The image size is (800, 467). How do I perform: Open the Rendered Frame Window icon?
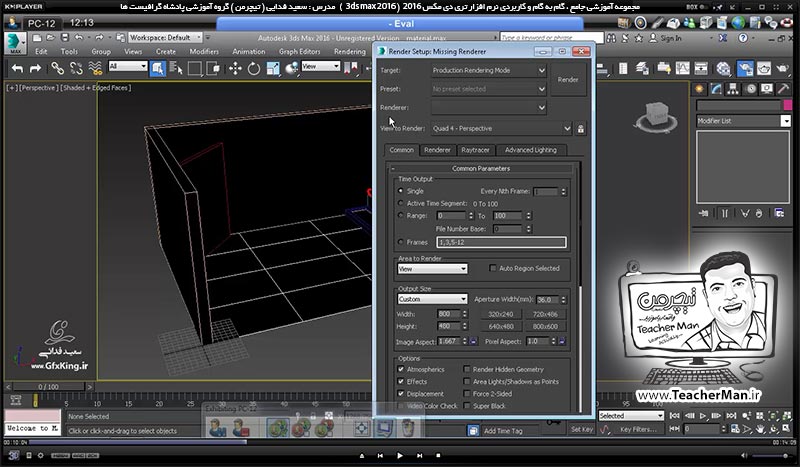tap(764, 68)
